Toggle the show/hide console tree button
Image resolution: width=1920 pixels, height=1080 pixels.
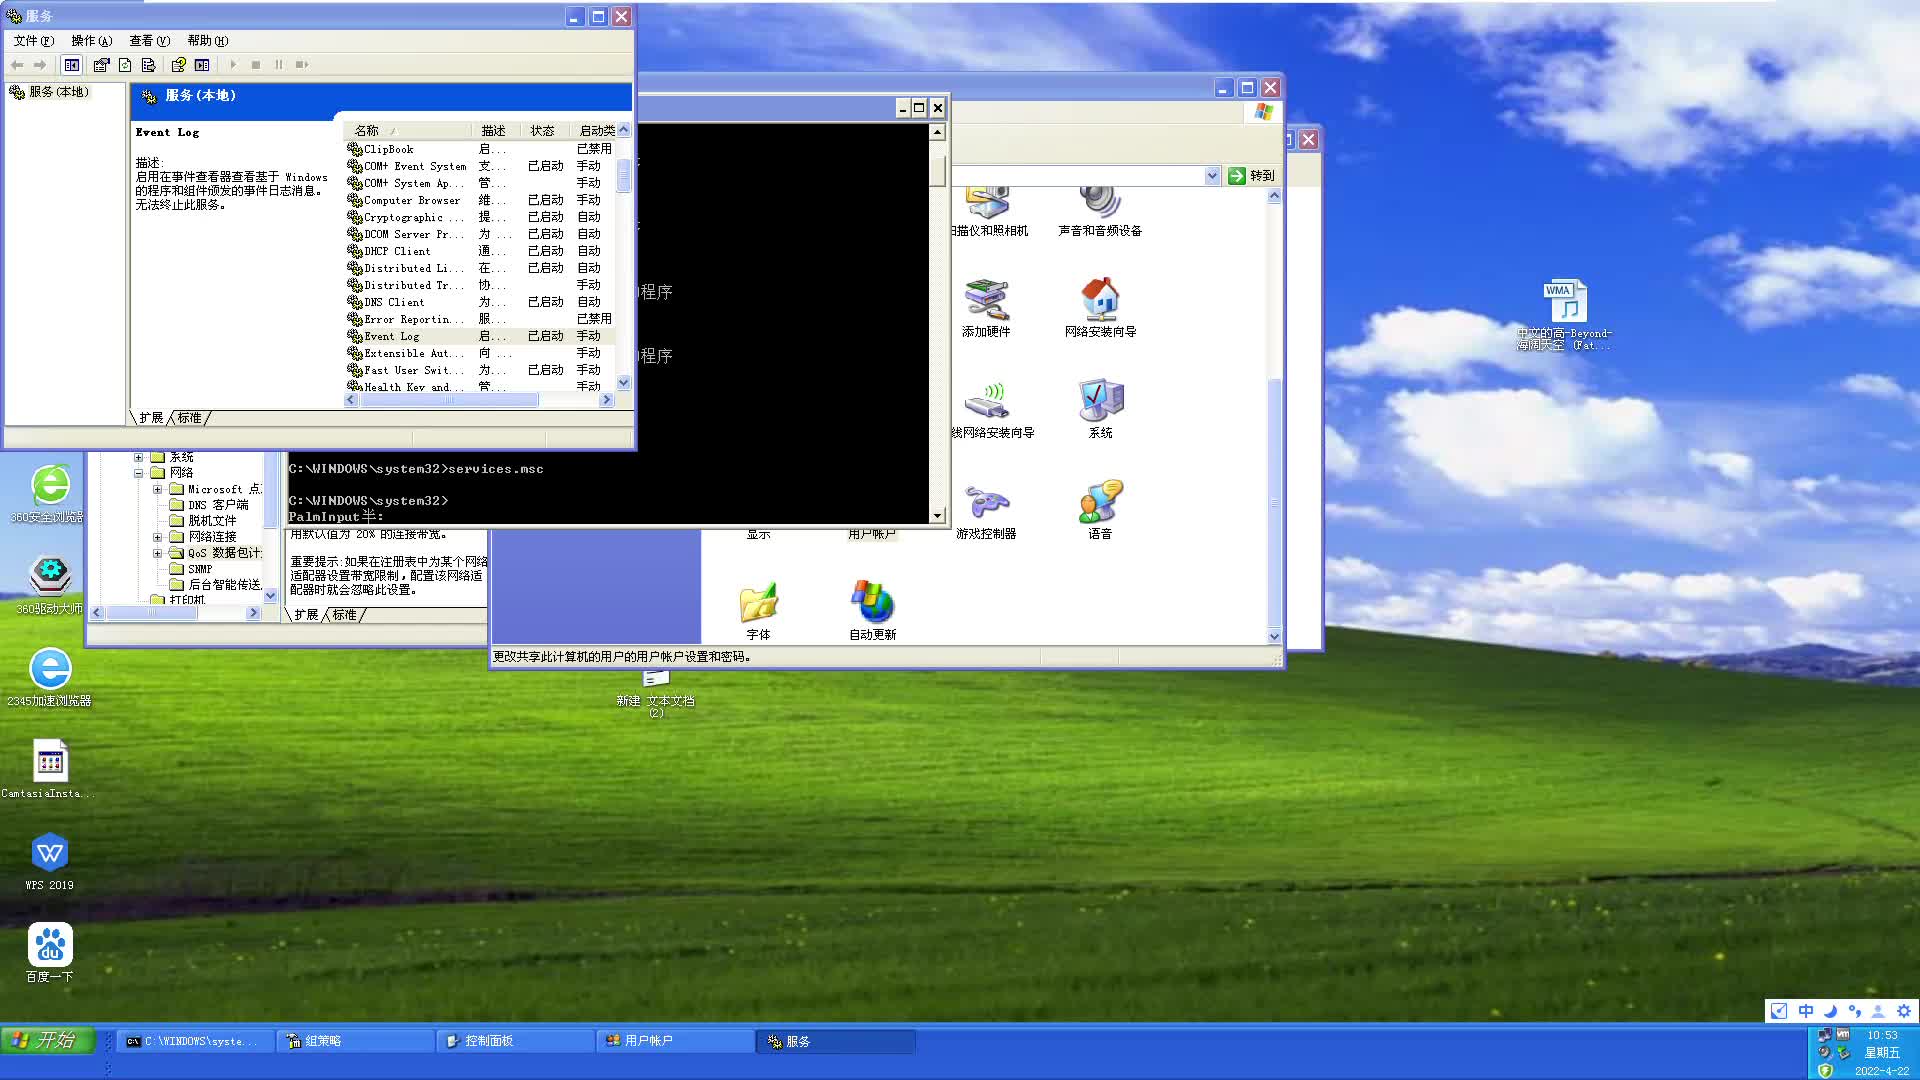point(72,65)
